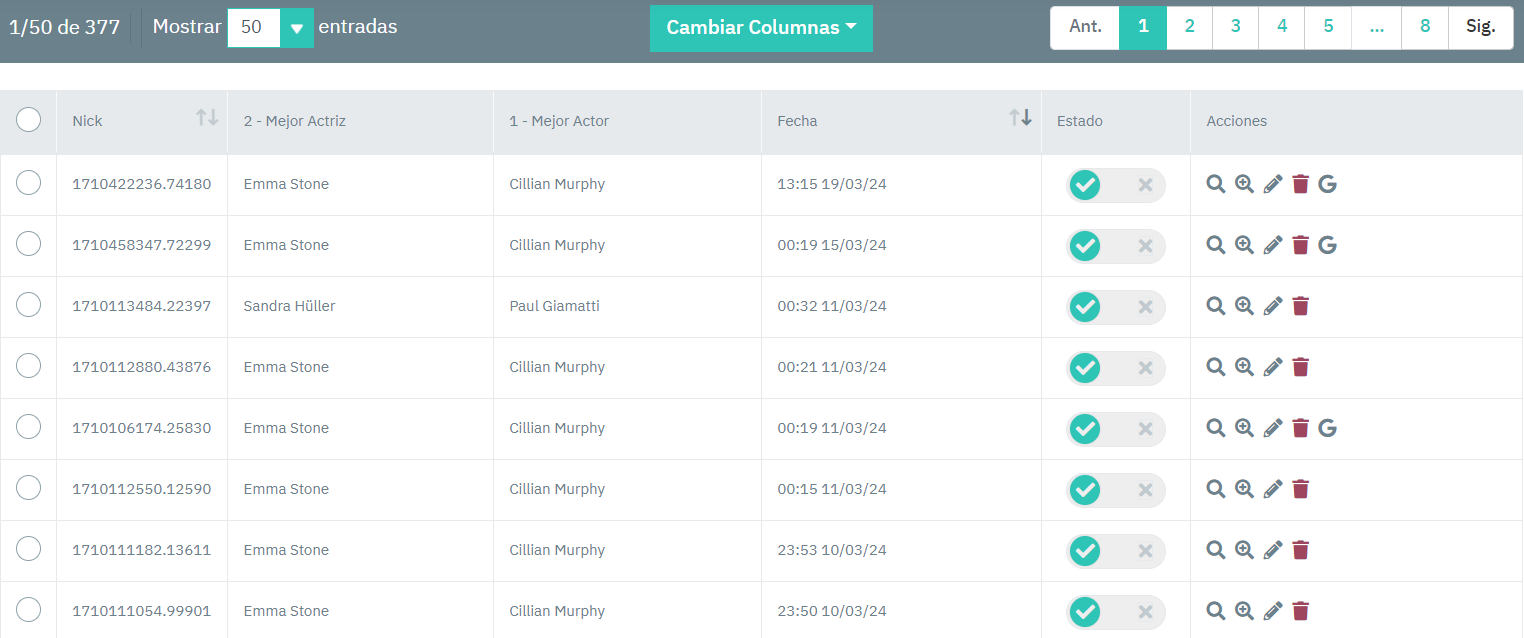Toggle Estado switch for 23:53 10/03/24 entry
The width and height of the screenshot is (1524, 638).
1116,551
